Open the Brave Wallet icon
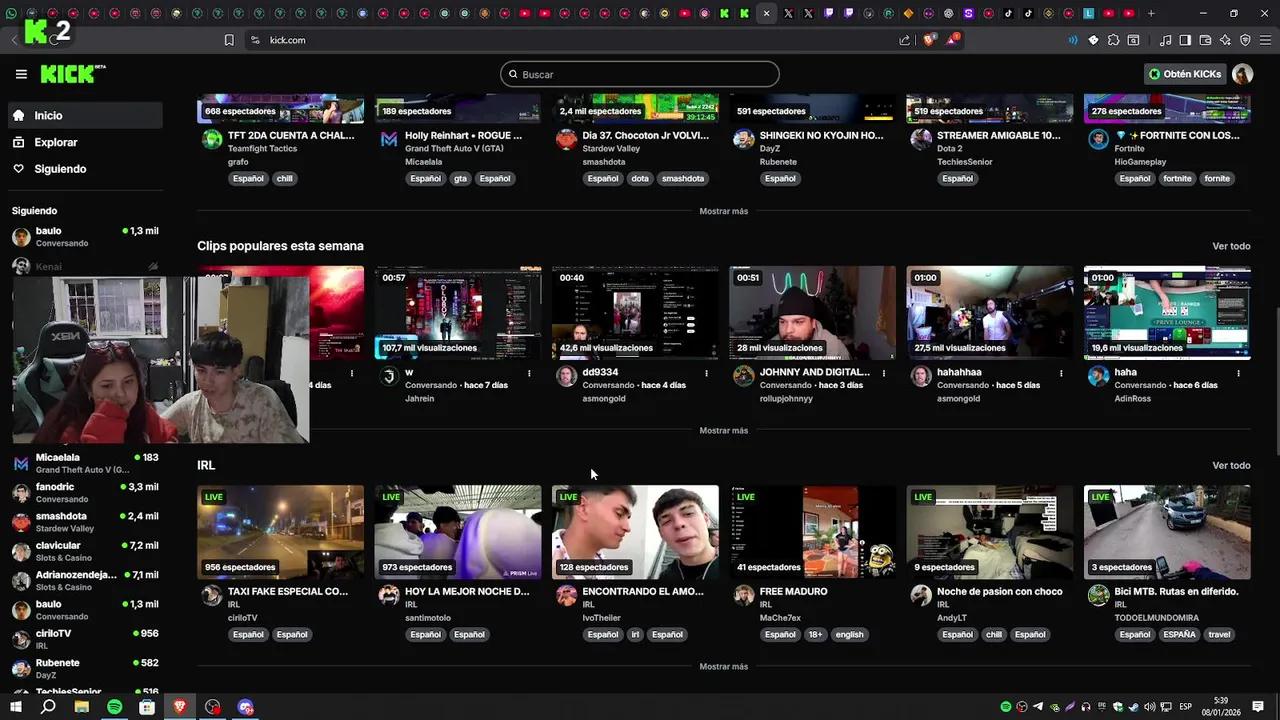The image size is (1280, 720). [1205, 40]
